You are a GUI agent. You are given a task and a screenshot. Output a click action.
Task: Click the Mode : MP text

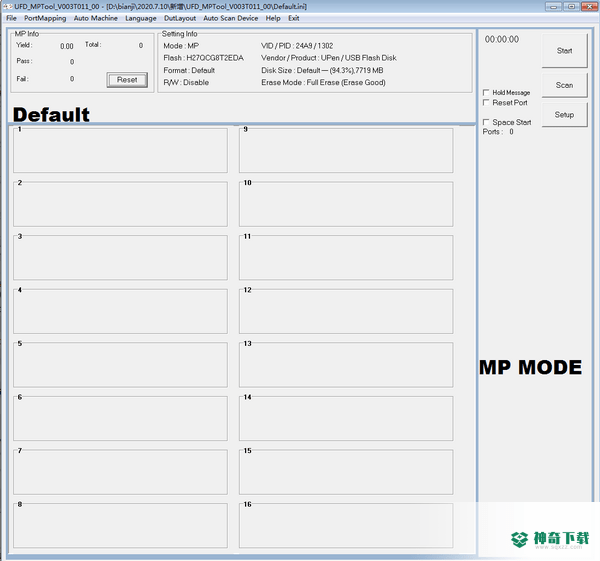tap(181, 46)
